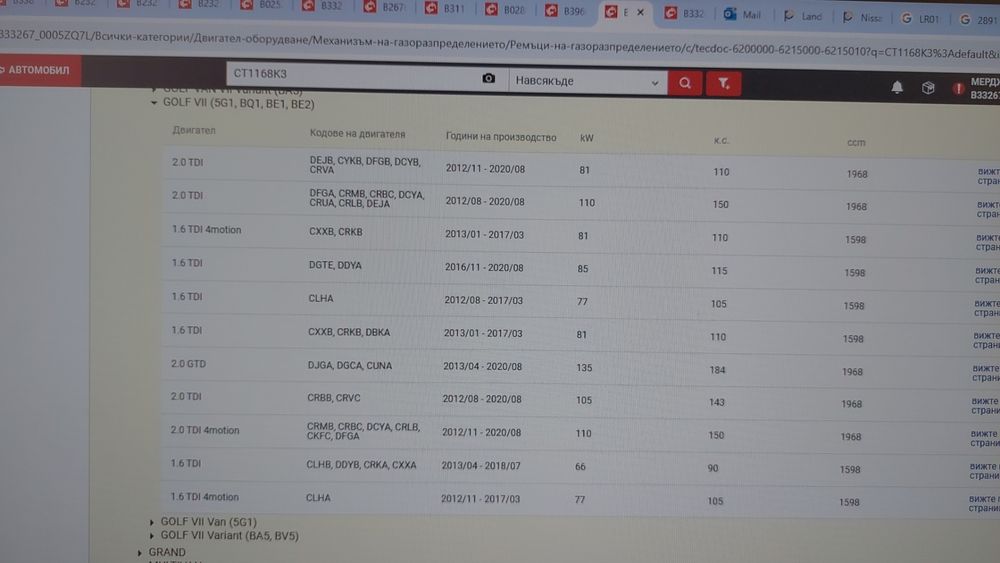Click the Години на производство column header
The width and height of the screenshot is (1000, 563).
pos(501,137)
